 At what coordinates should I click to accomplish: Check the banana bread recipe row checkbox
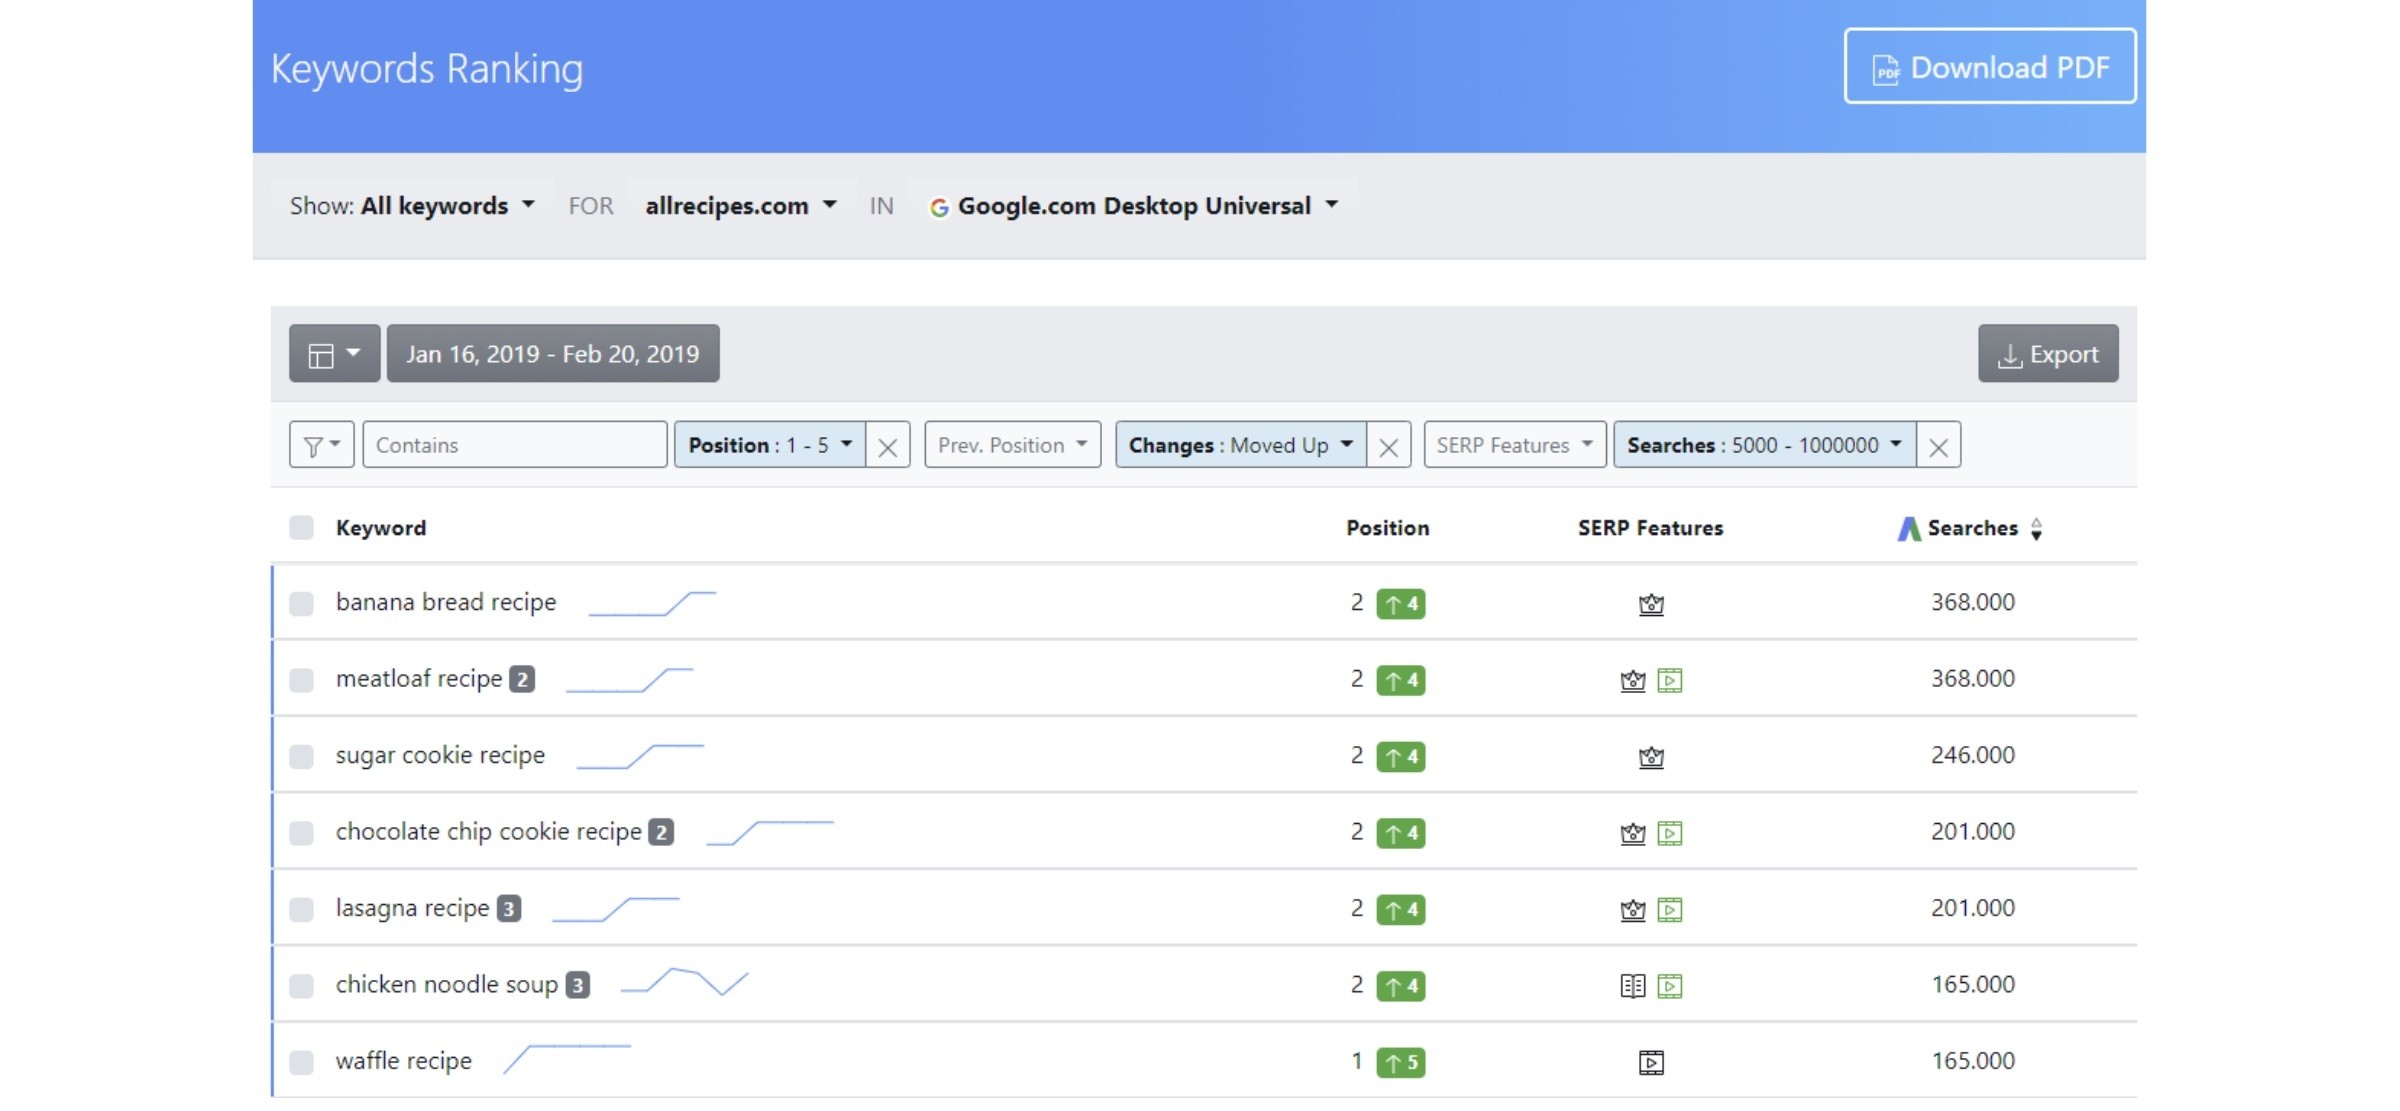(x=301, y=603)
